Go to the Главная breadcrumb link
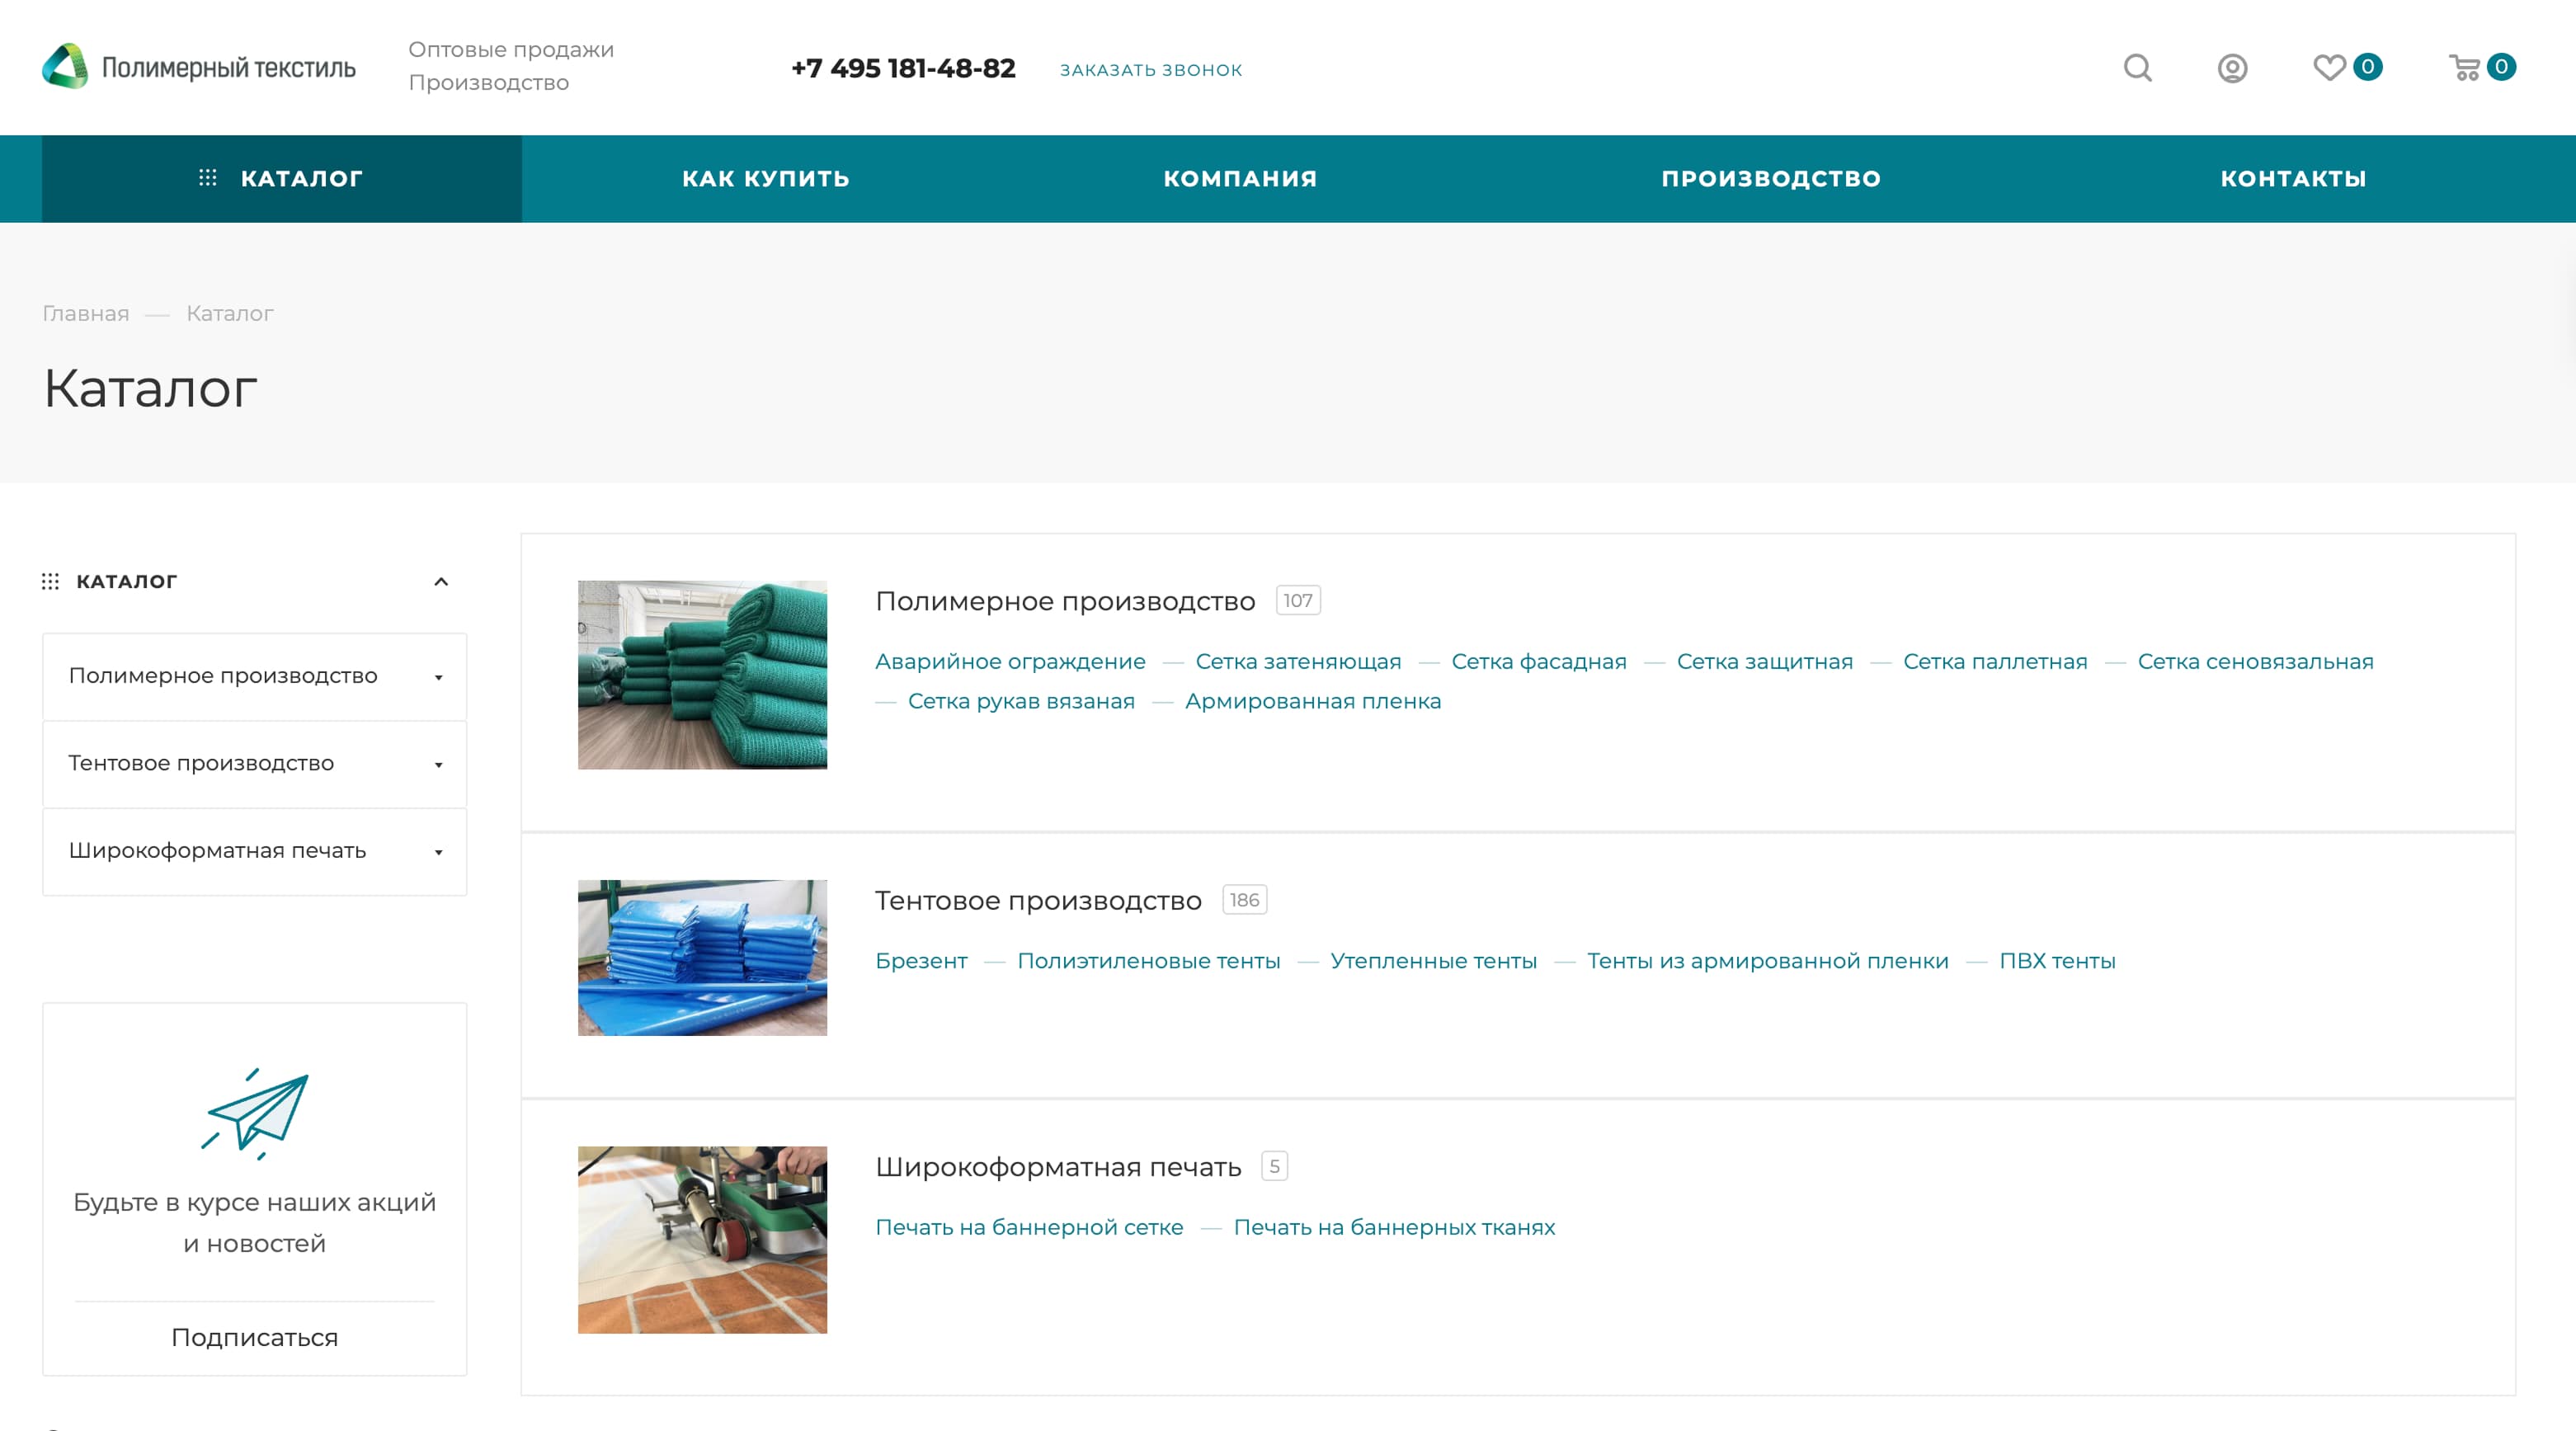Viewport: 2576px width, 1431px height. coord(86,313)
